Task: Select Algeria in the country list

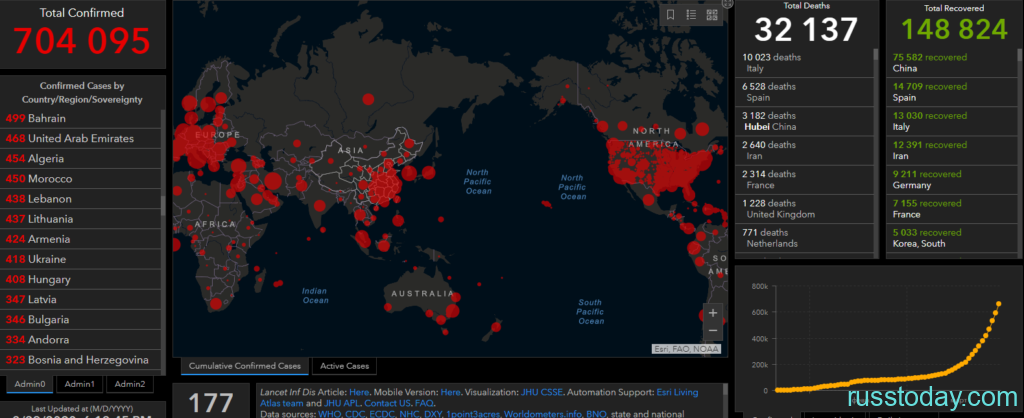Action: (x=81, y=159)
